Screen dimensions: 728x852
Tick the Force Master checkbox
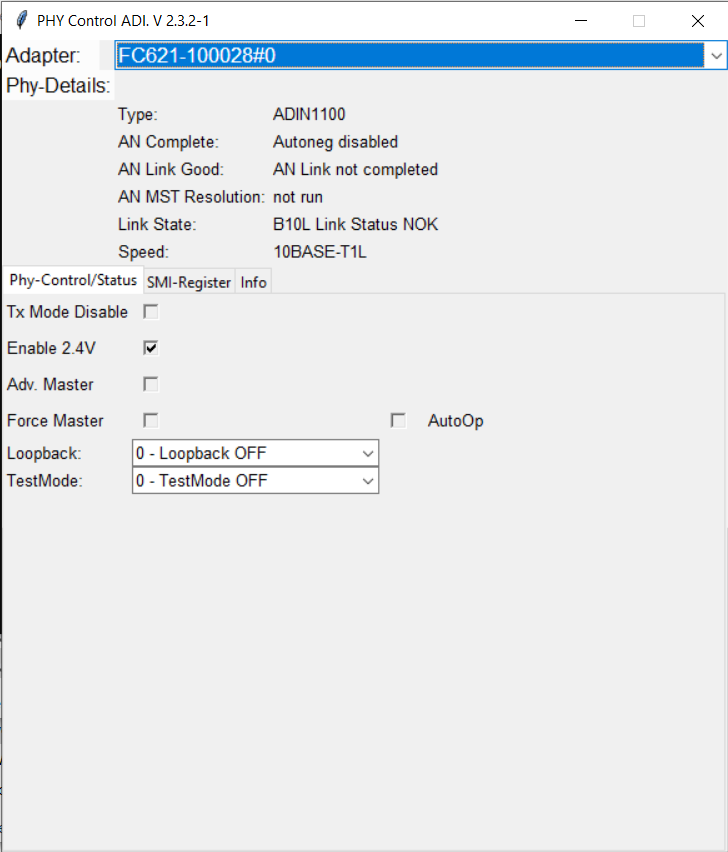150,421
